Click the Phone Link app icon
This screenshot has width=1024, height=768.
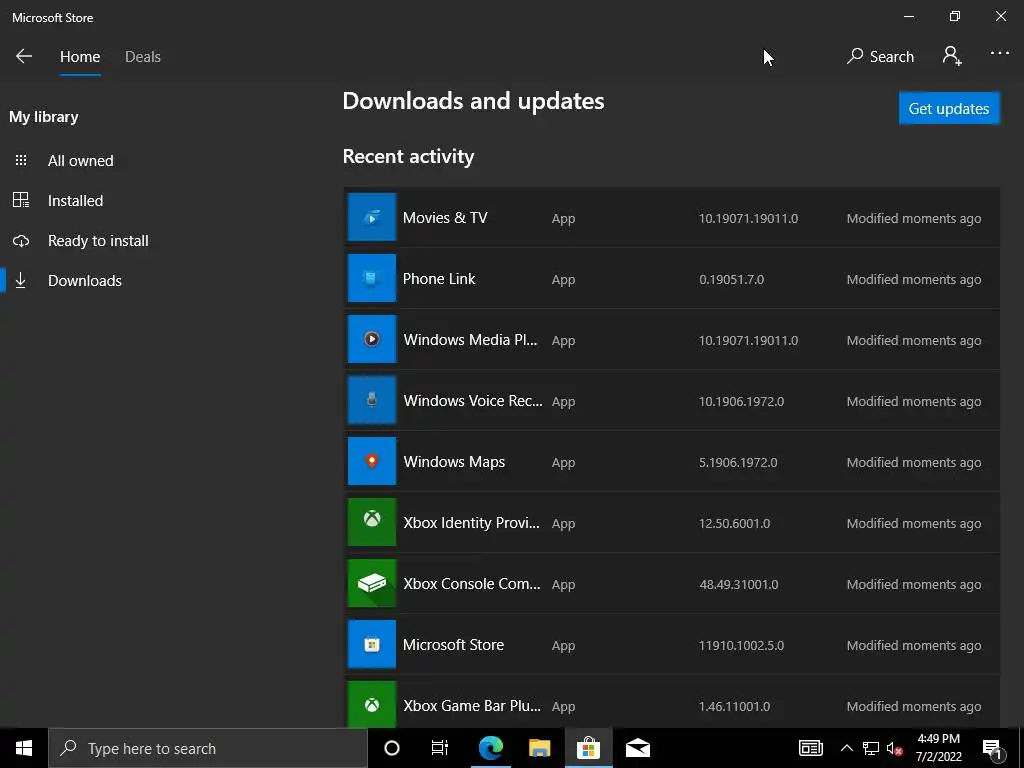pyautogui.click(x=372, y=278)
